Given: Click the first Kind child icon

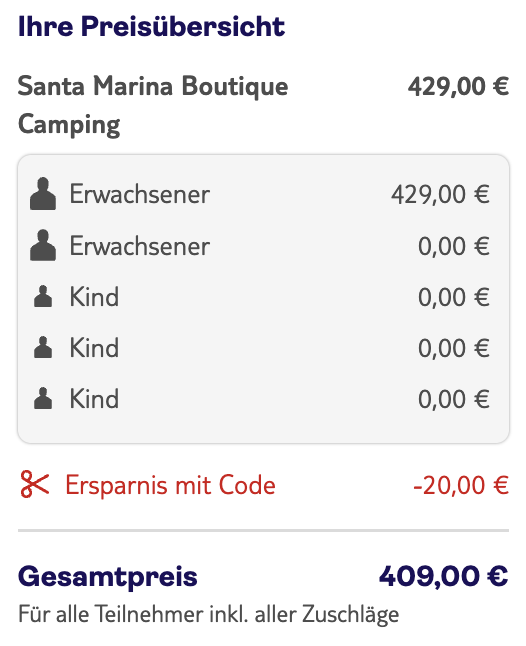Looking at the screenshot, I should click(x=43, y=296).
